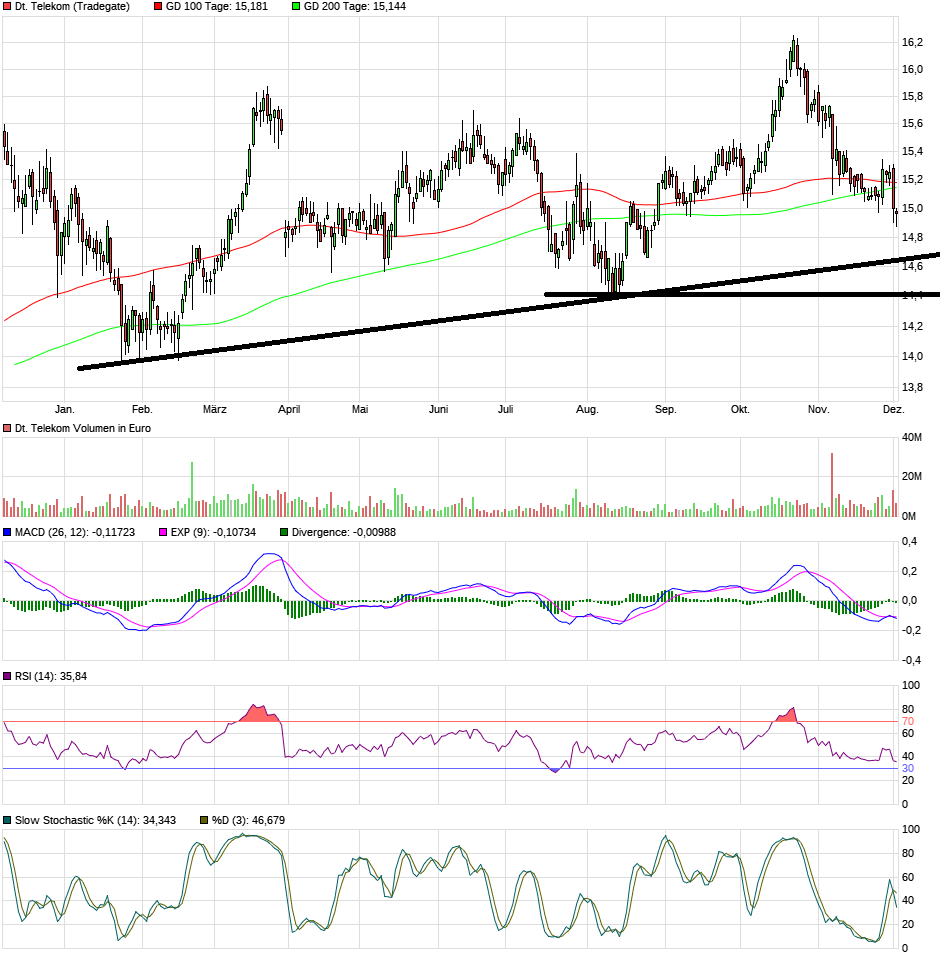940x958 pixels.
Task: Click the Okt. month axis label
Action: 740,409
